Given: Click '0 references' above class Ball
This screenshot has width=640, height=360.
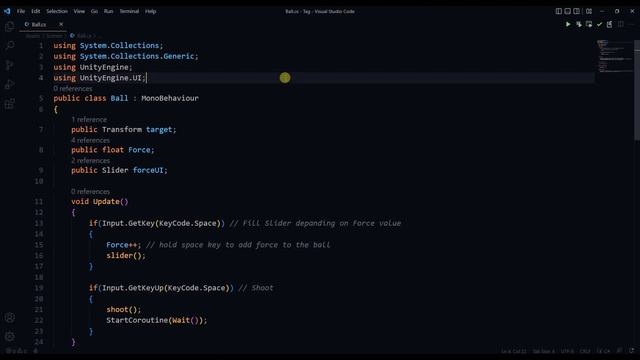Looking at the screenshot, I should click(73, 89).
